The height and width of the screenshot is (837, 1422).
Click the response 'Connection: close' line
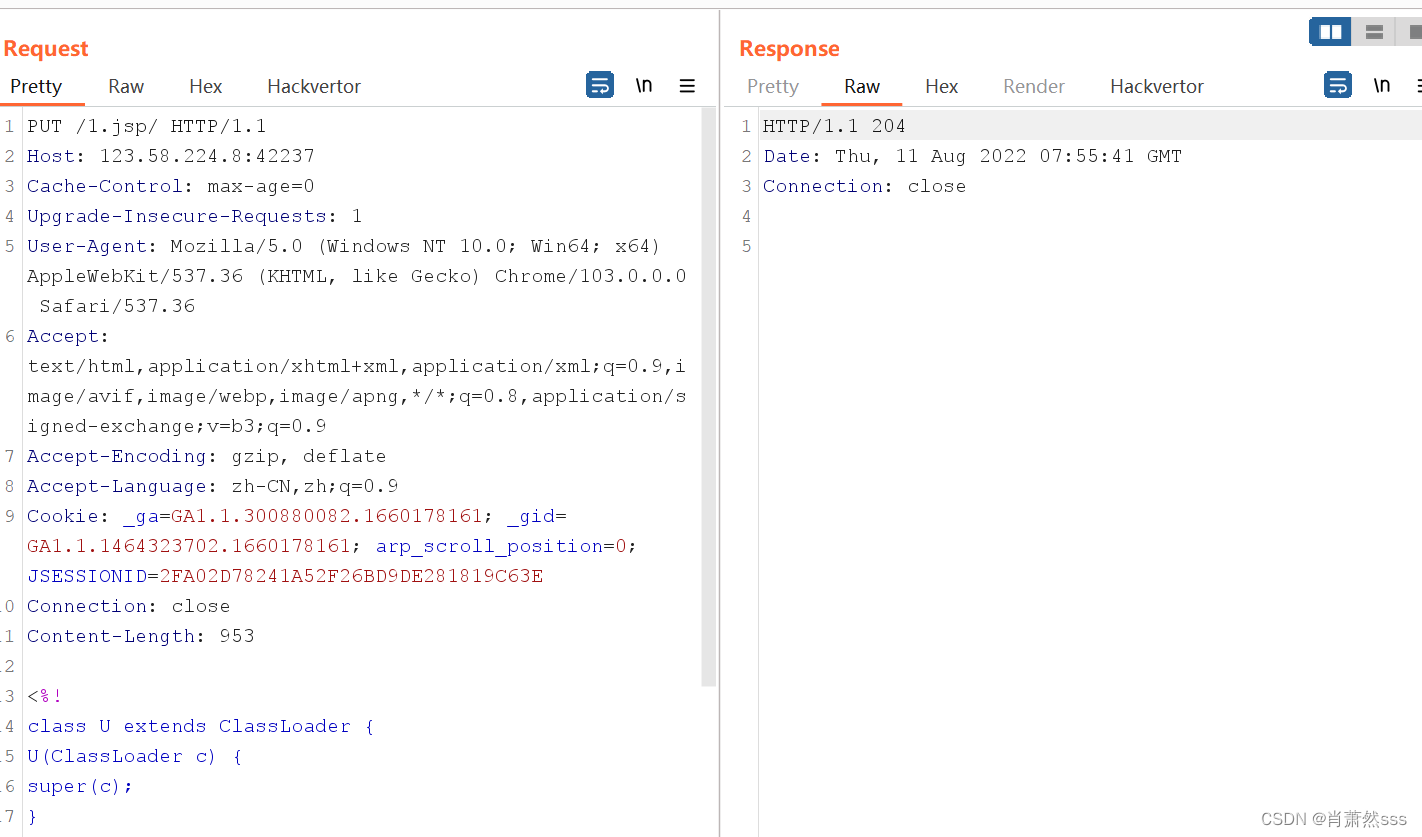click(865, 186)
